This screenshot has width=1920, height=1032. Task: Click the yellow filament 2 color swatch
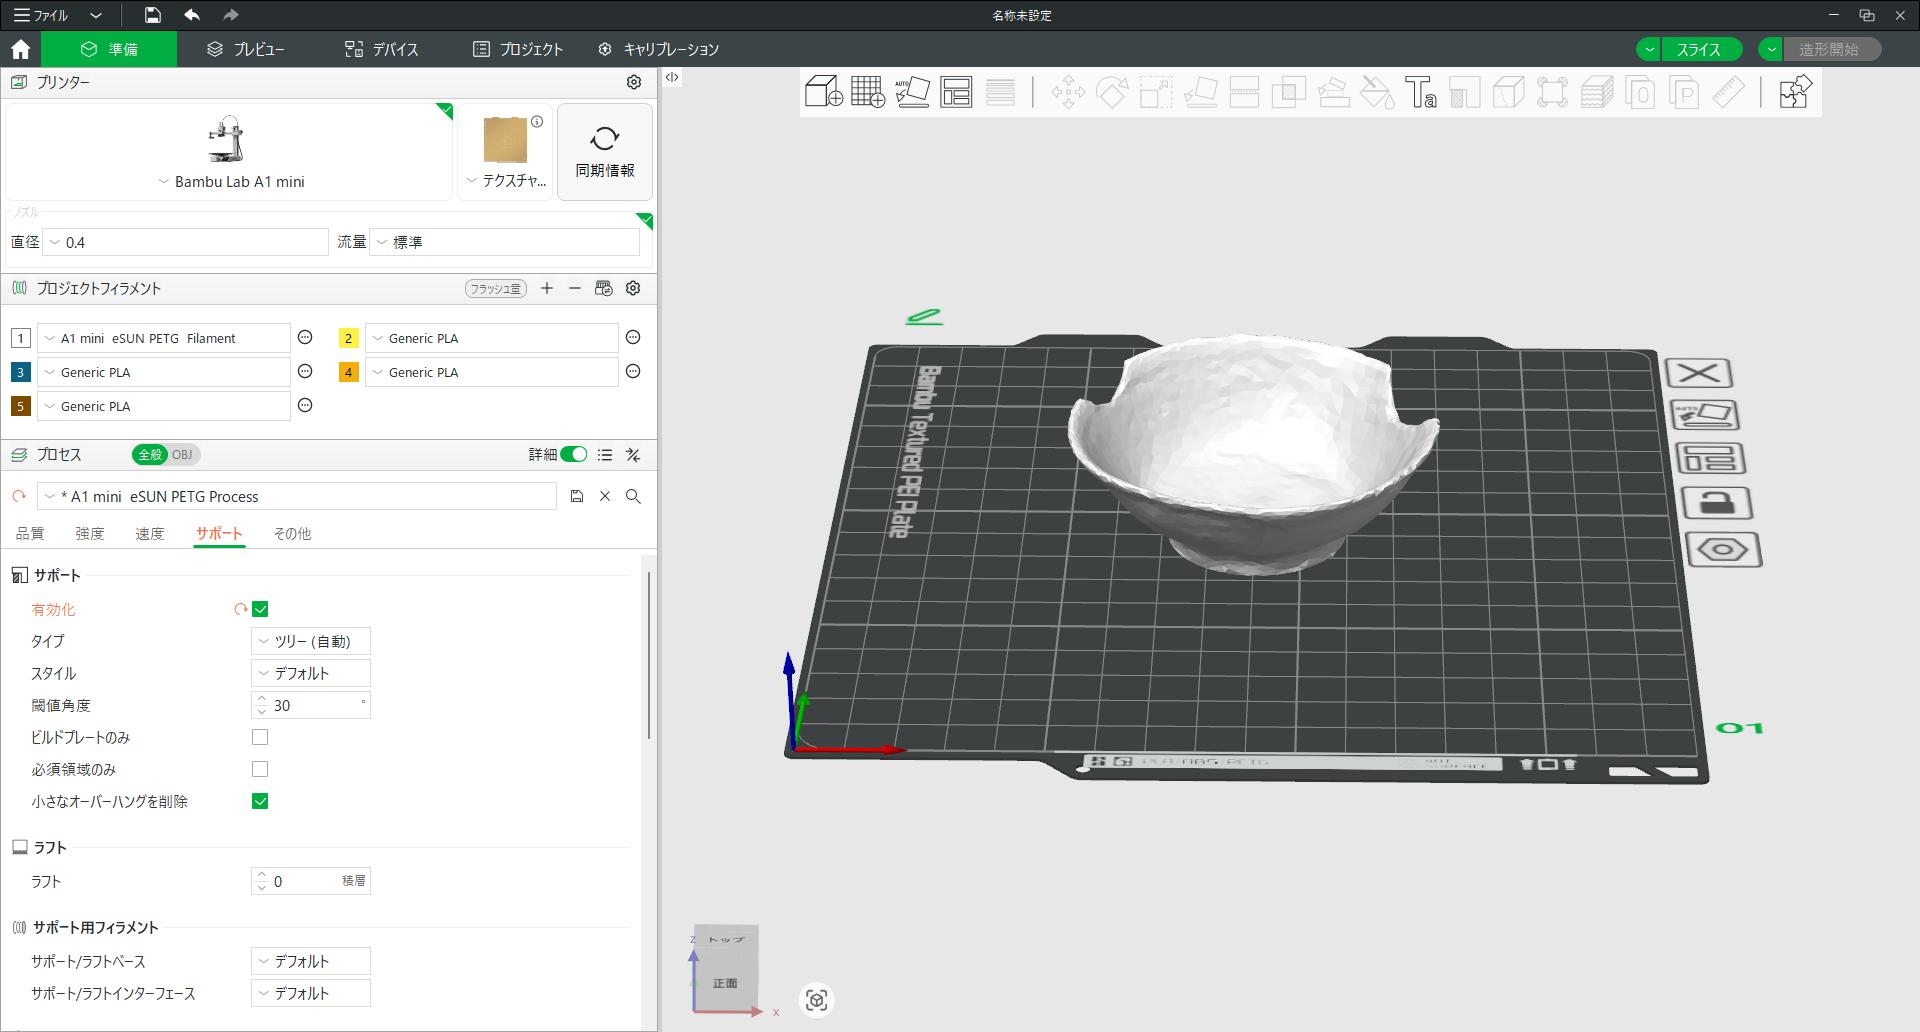348,338
